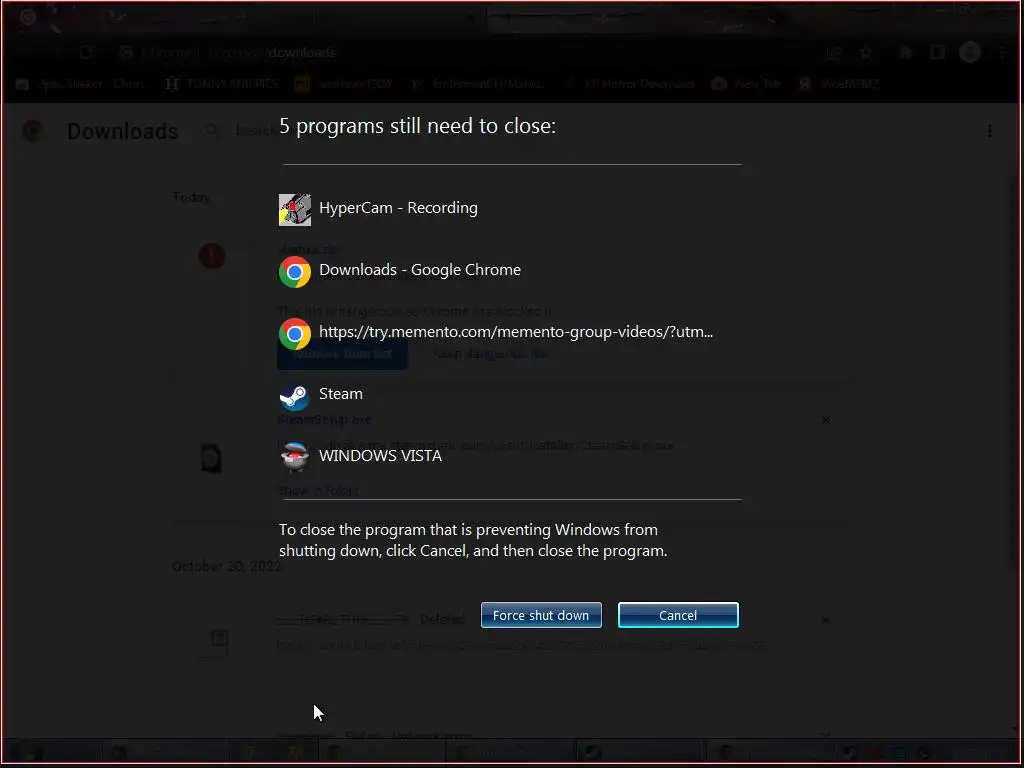Image resolution: width=1024 pixels, height=768 pixels.
Task: Select the 'WINDOWS VISTA' entry text
Action: point(380,456)
